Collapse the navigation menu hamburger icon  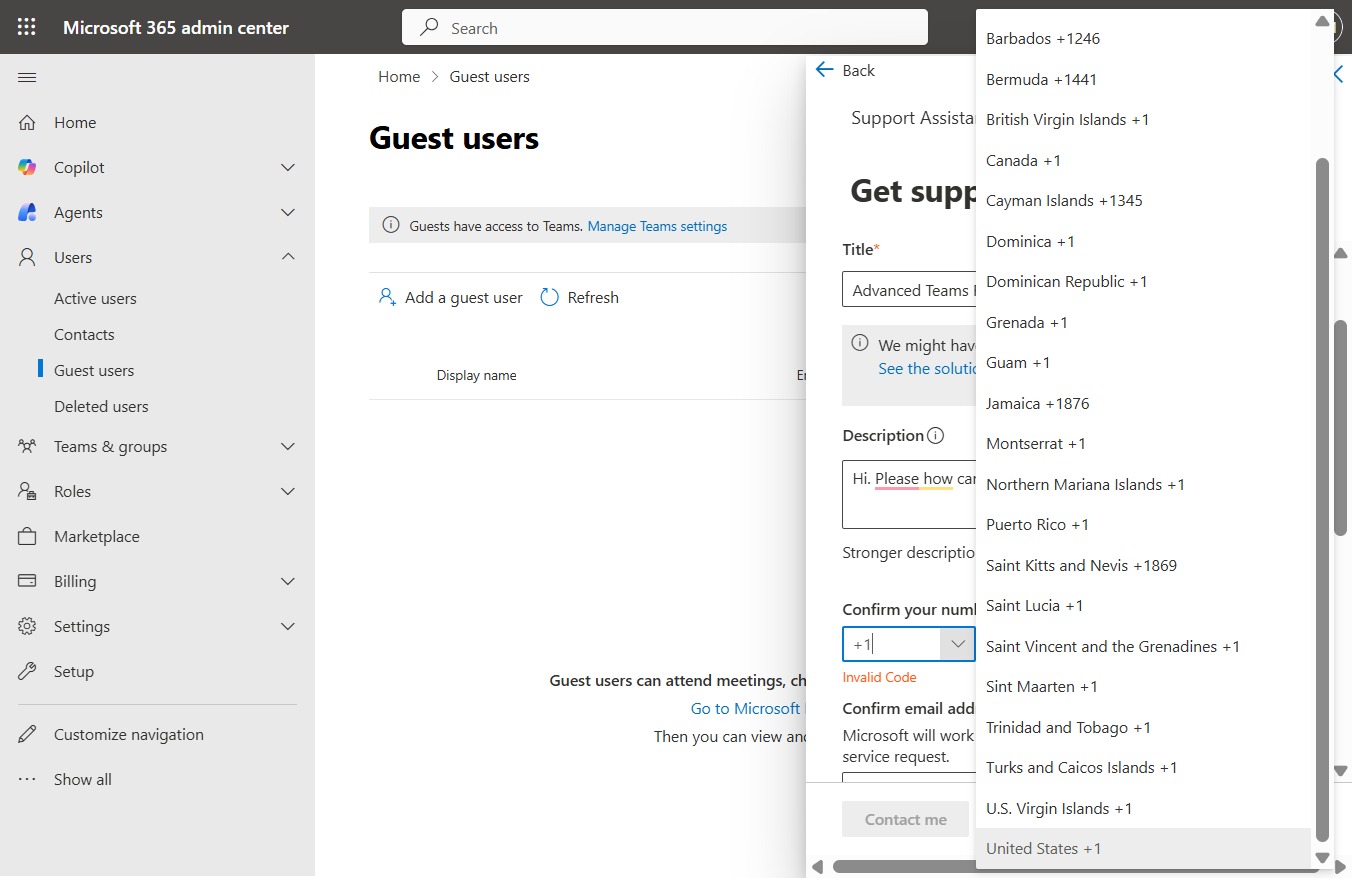(27, 77)
